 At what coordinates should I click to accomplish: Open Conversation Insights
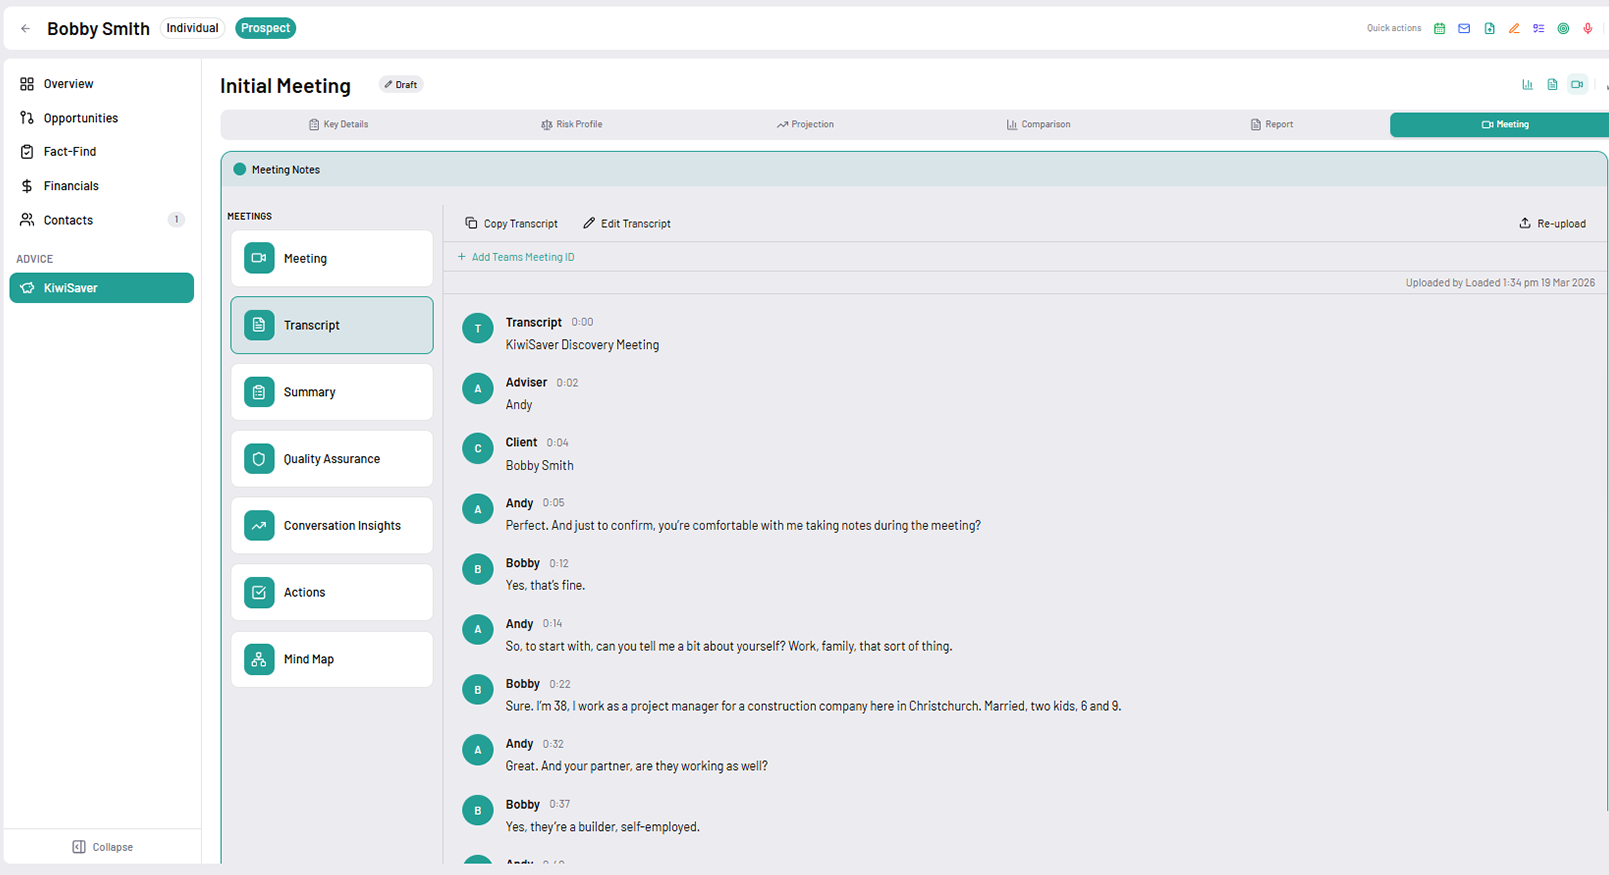[332, 525]
